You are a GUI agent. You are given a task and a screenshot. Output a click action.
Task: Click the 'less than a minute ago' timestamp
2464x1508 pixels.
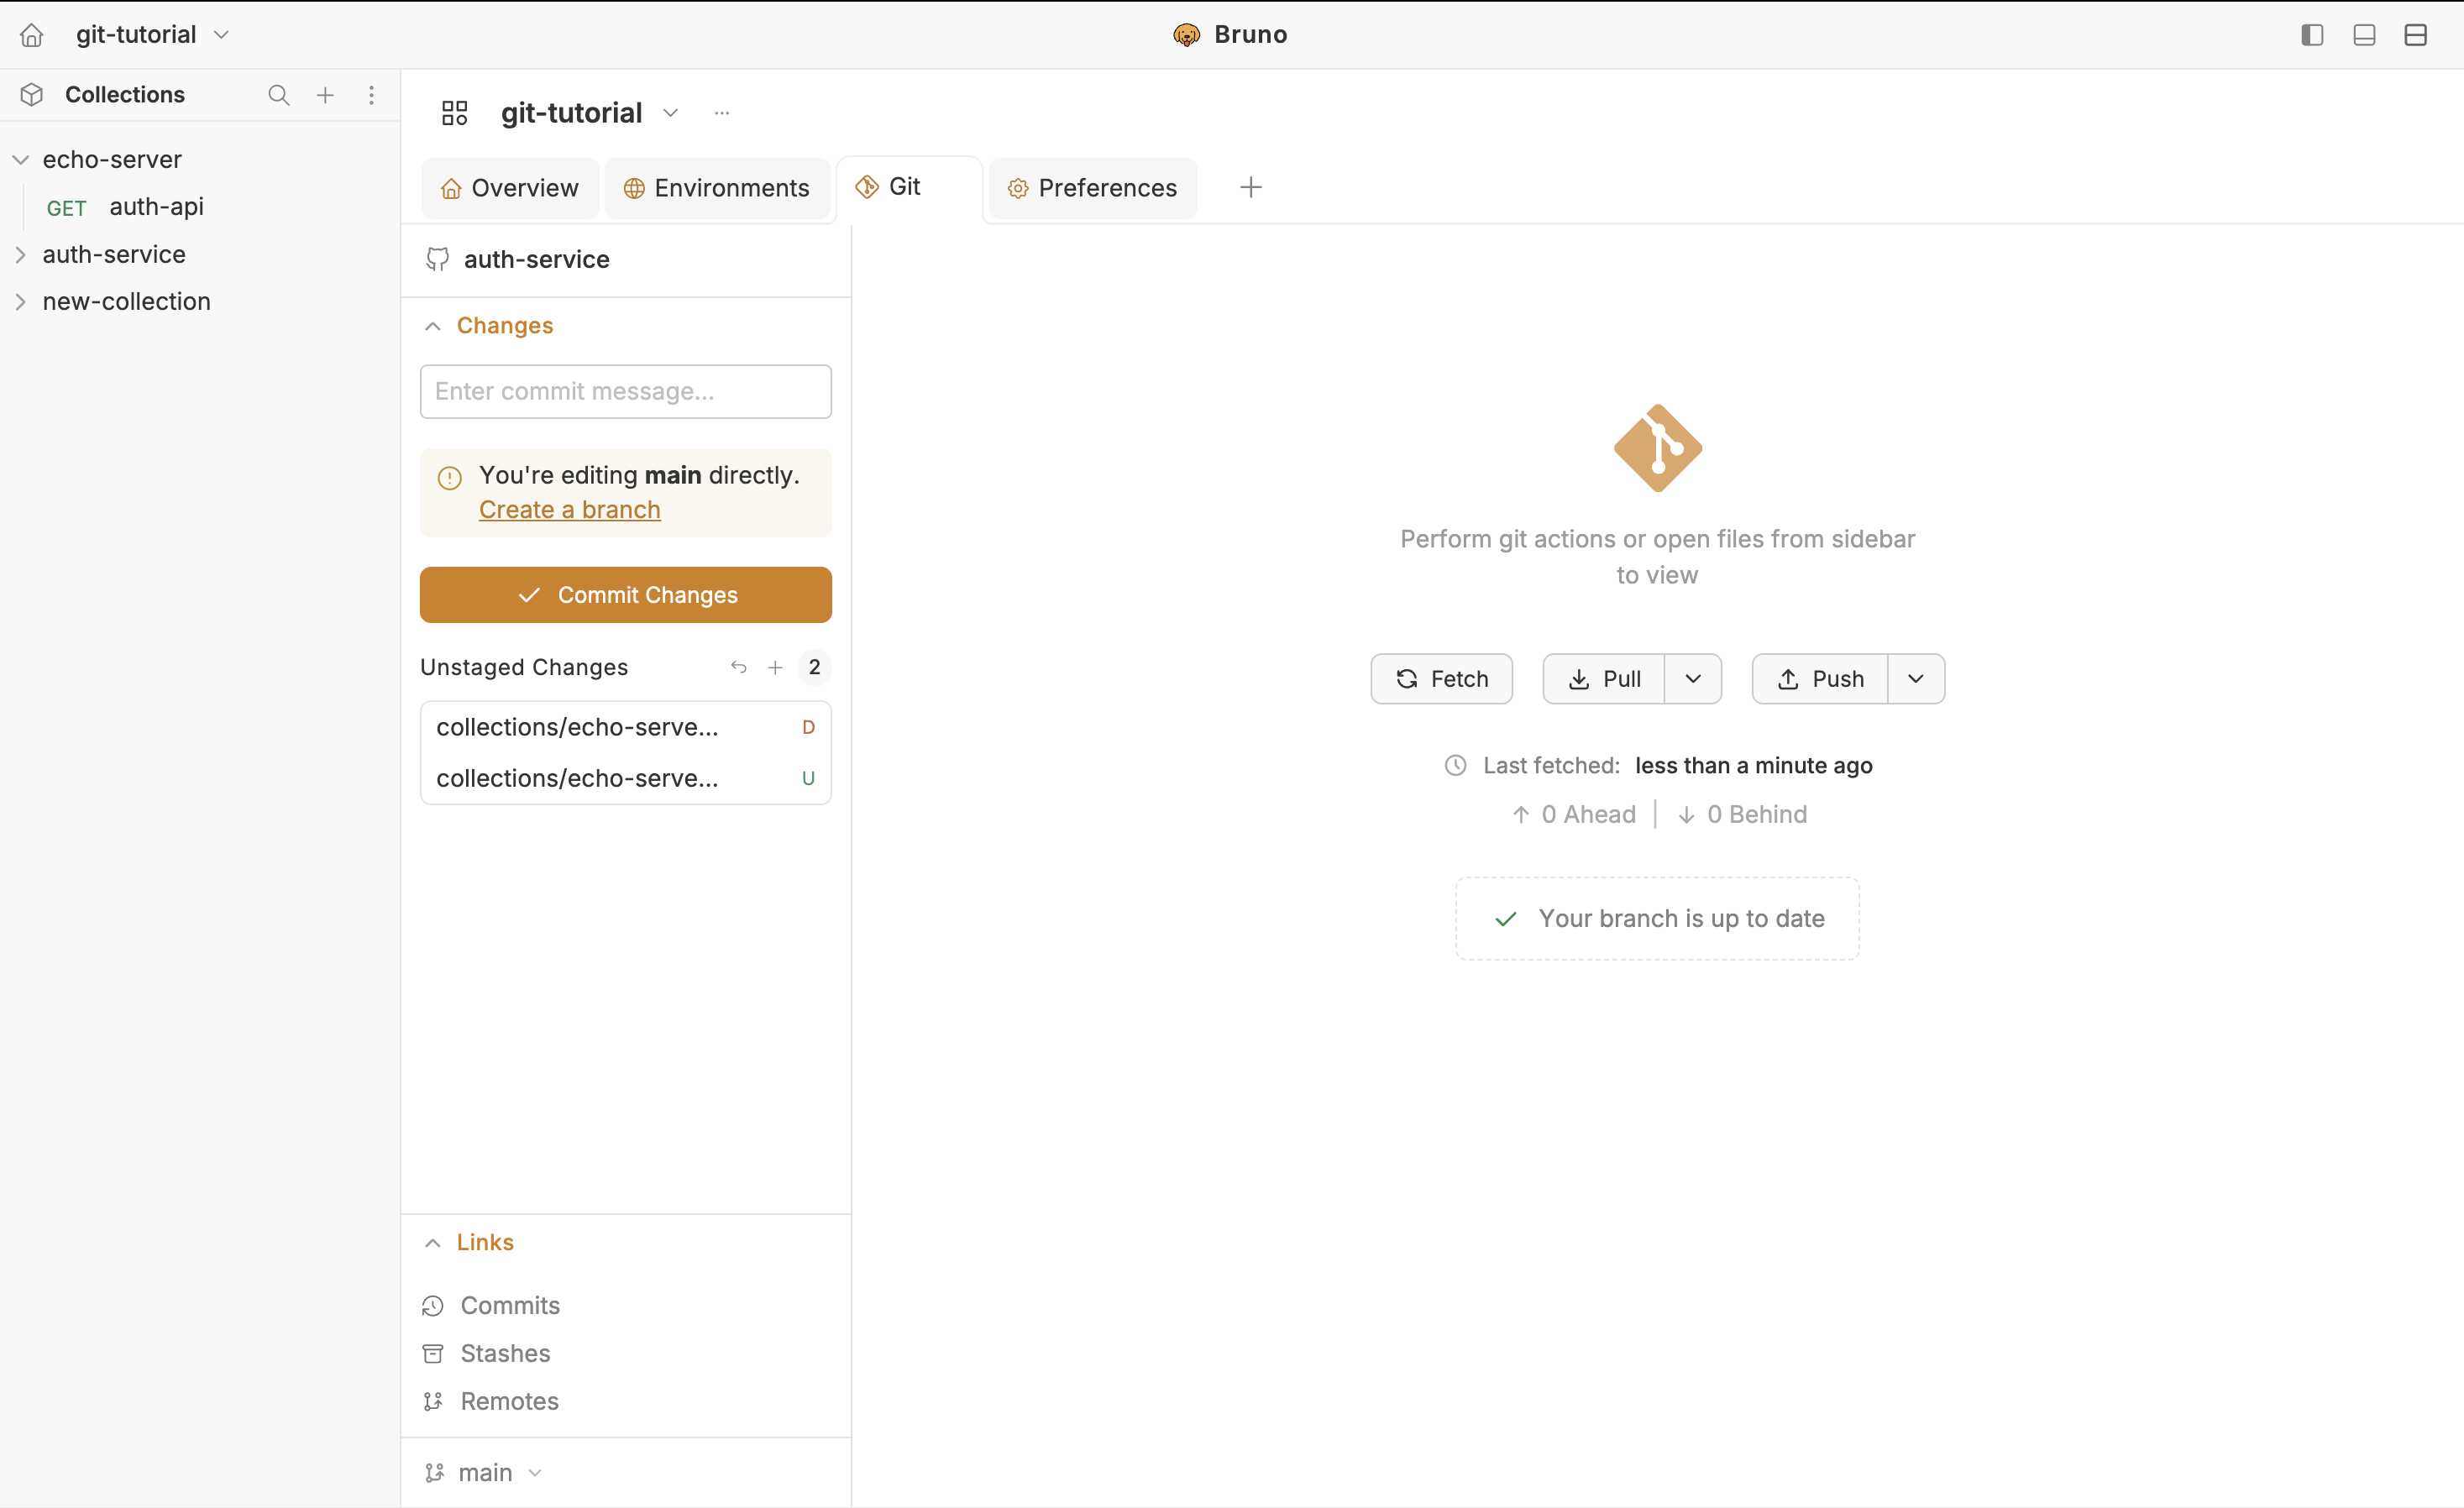[1754, 766]
